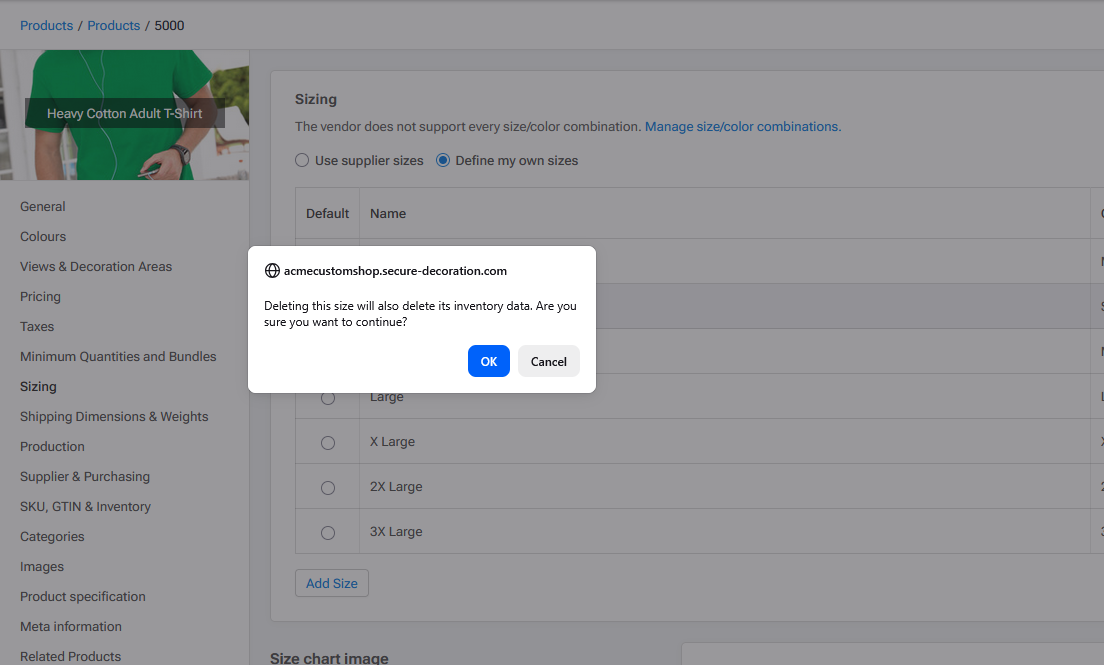Open Manage size/color combinations
This screenshot has width=1104, height=665.
(742, 126)
